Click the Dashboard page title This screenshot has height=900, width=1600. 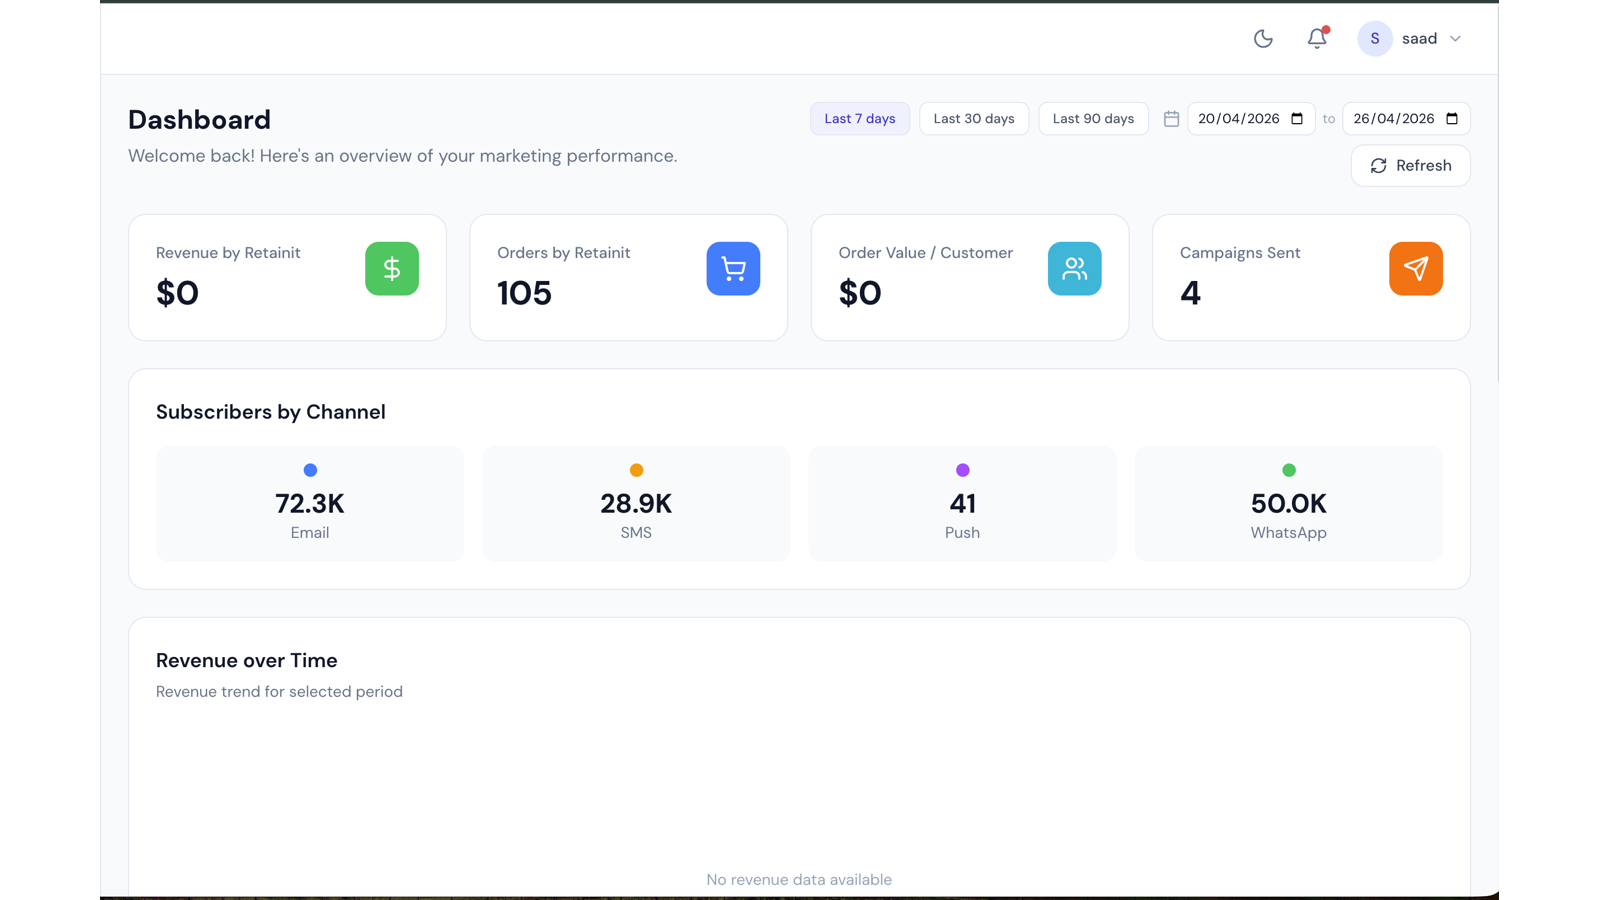click(199, 119)
